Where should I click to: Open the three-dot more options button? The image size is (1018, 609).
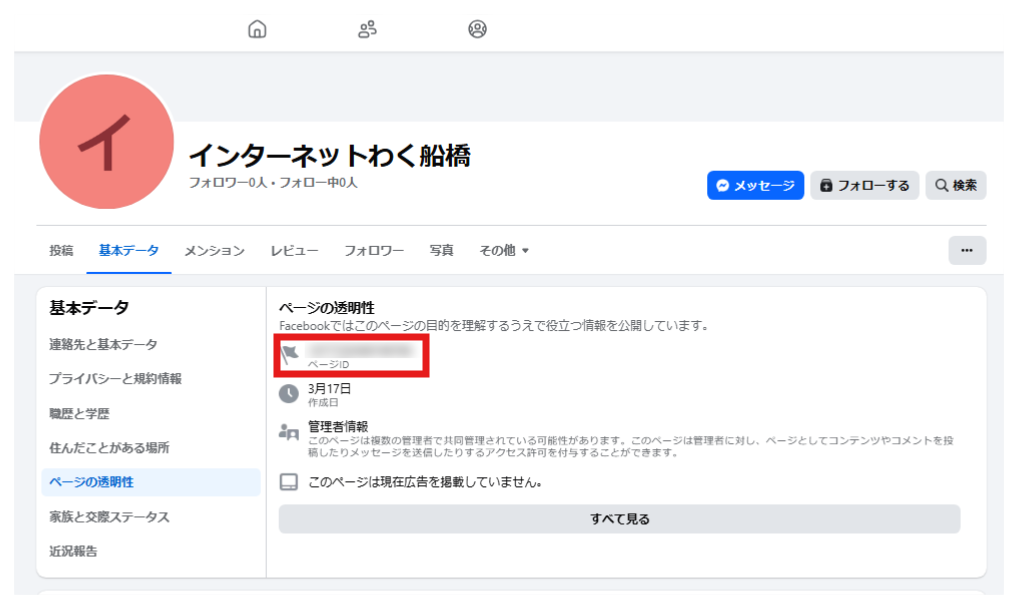click(966, 250)
